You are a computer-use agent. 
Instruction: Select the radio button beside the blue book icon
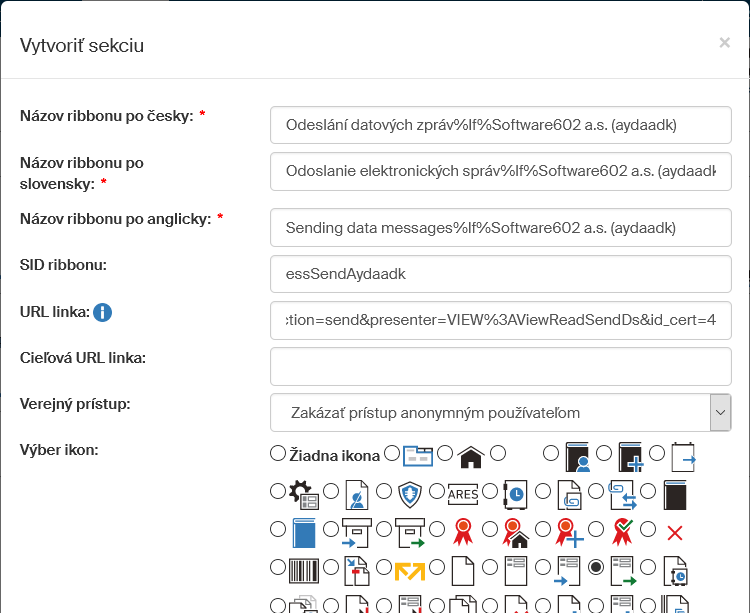coord(278,529)
